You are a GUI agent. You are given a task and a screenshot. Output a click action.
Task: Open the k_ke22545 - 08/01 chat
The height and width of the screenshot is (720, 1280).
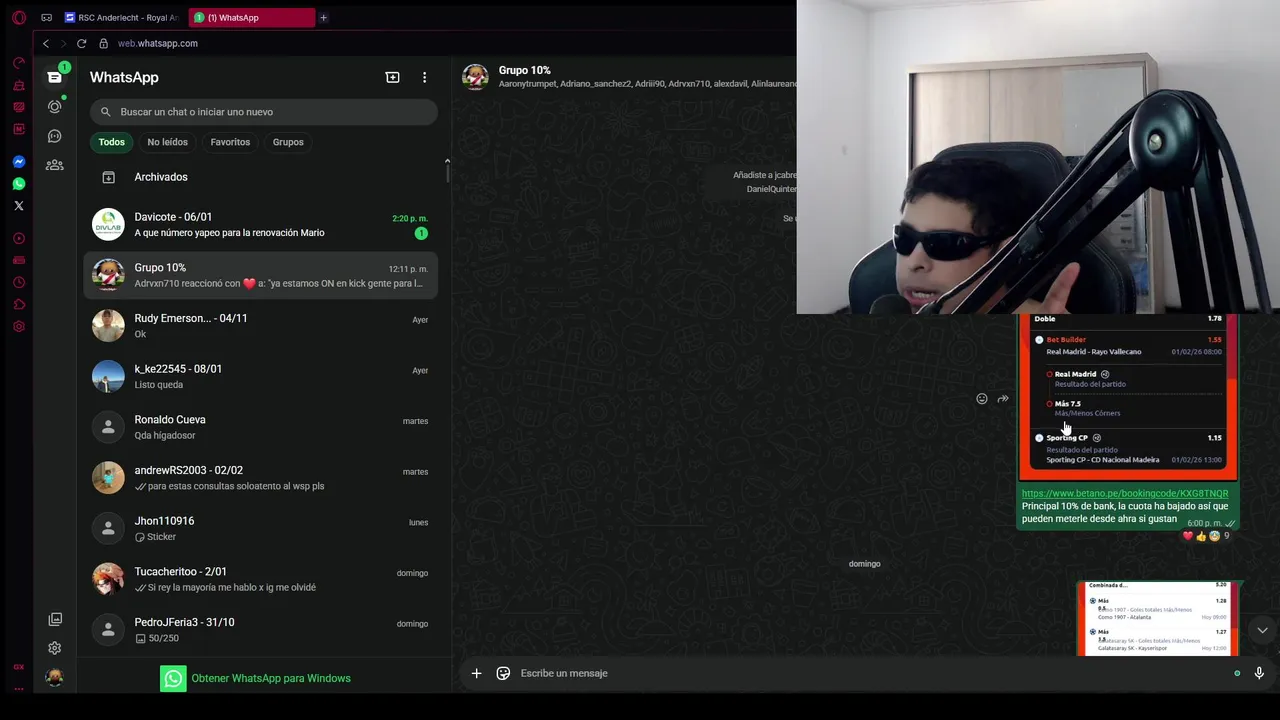pyautogui.click(x=260, y=377)
